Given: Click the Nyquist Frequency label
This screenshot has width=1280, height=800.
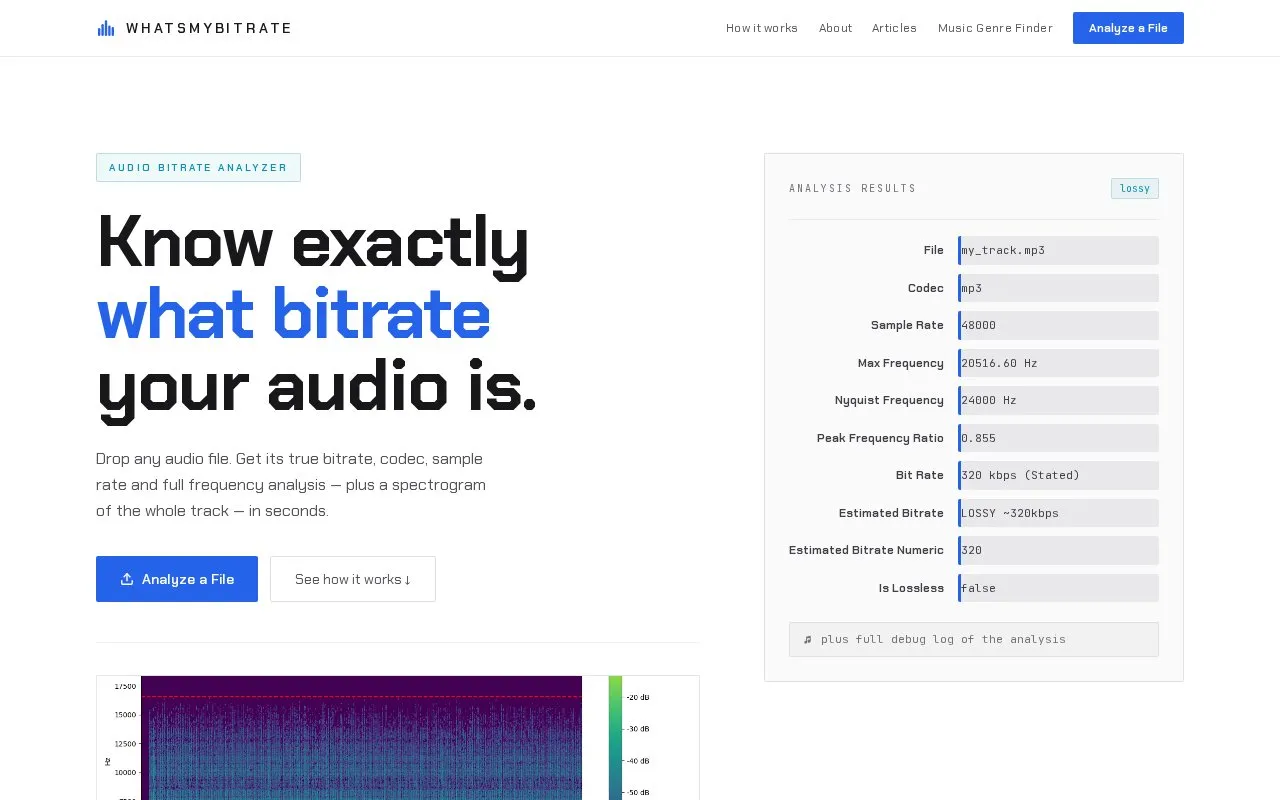Looking at the screenshot, I should click(x=889, y=400).
